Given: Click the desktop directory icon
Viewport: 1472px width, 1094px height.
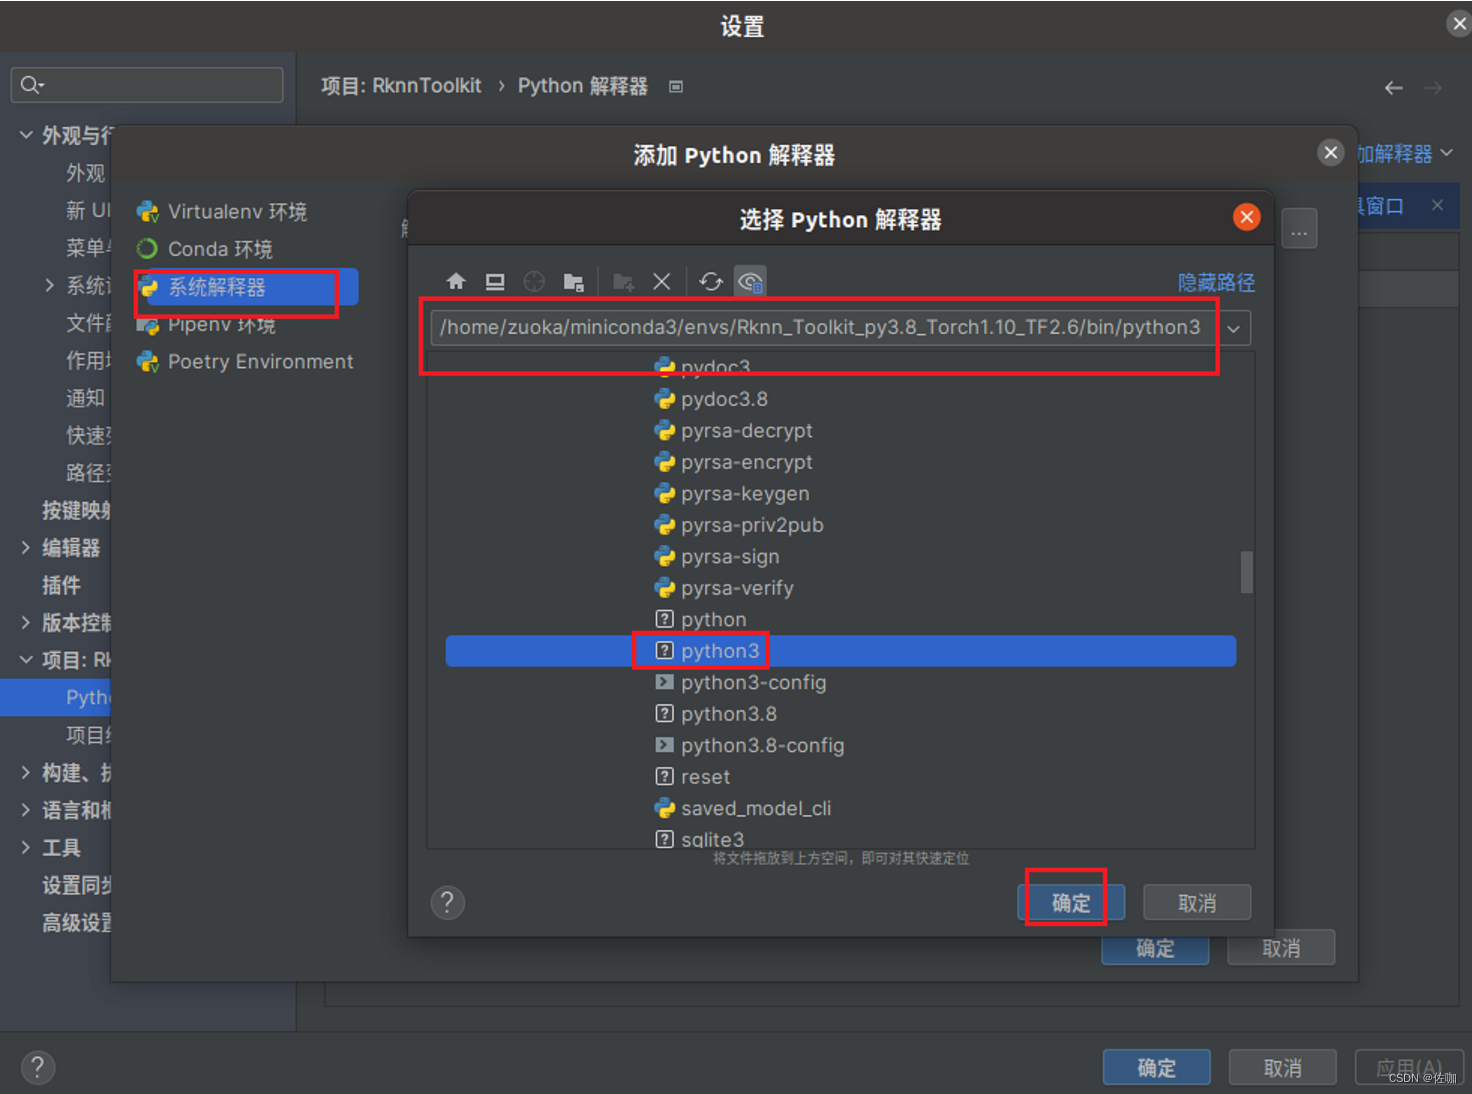Looking at the screenshot, I should (495, 282).
